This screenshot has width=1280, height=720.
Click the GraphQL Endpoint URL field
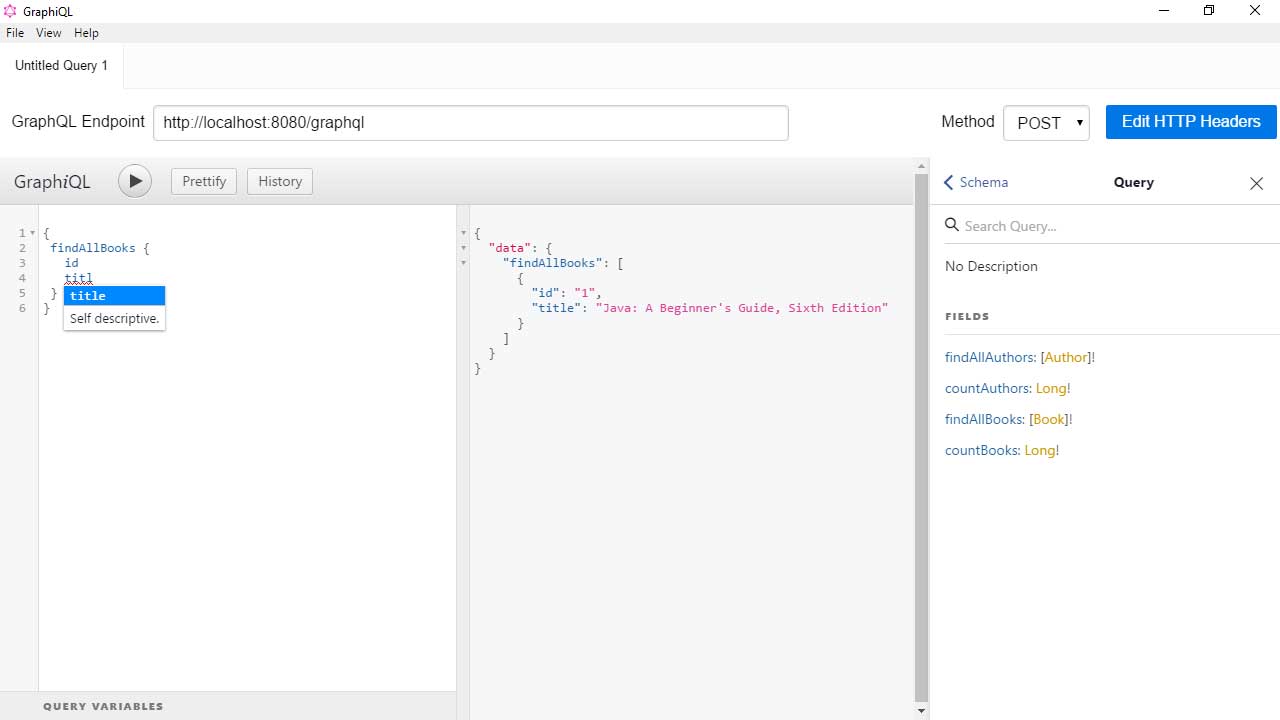coord(470,123)
